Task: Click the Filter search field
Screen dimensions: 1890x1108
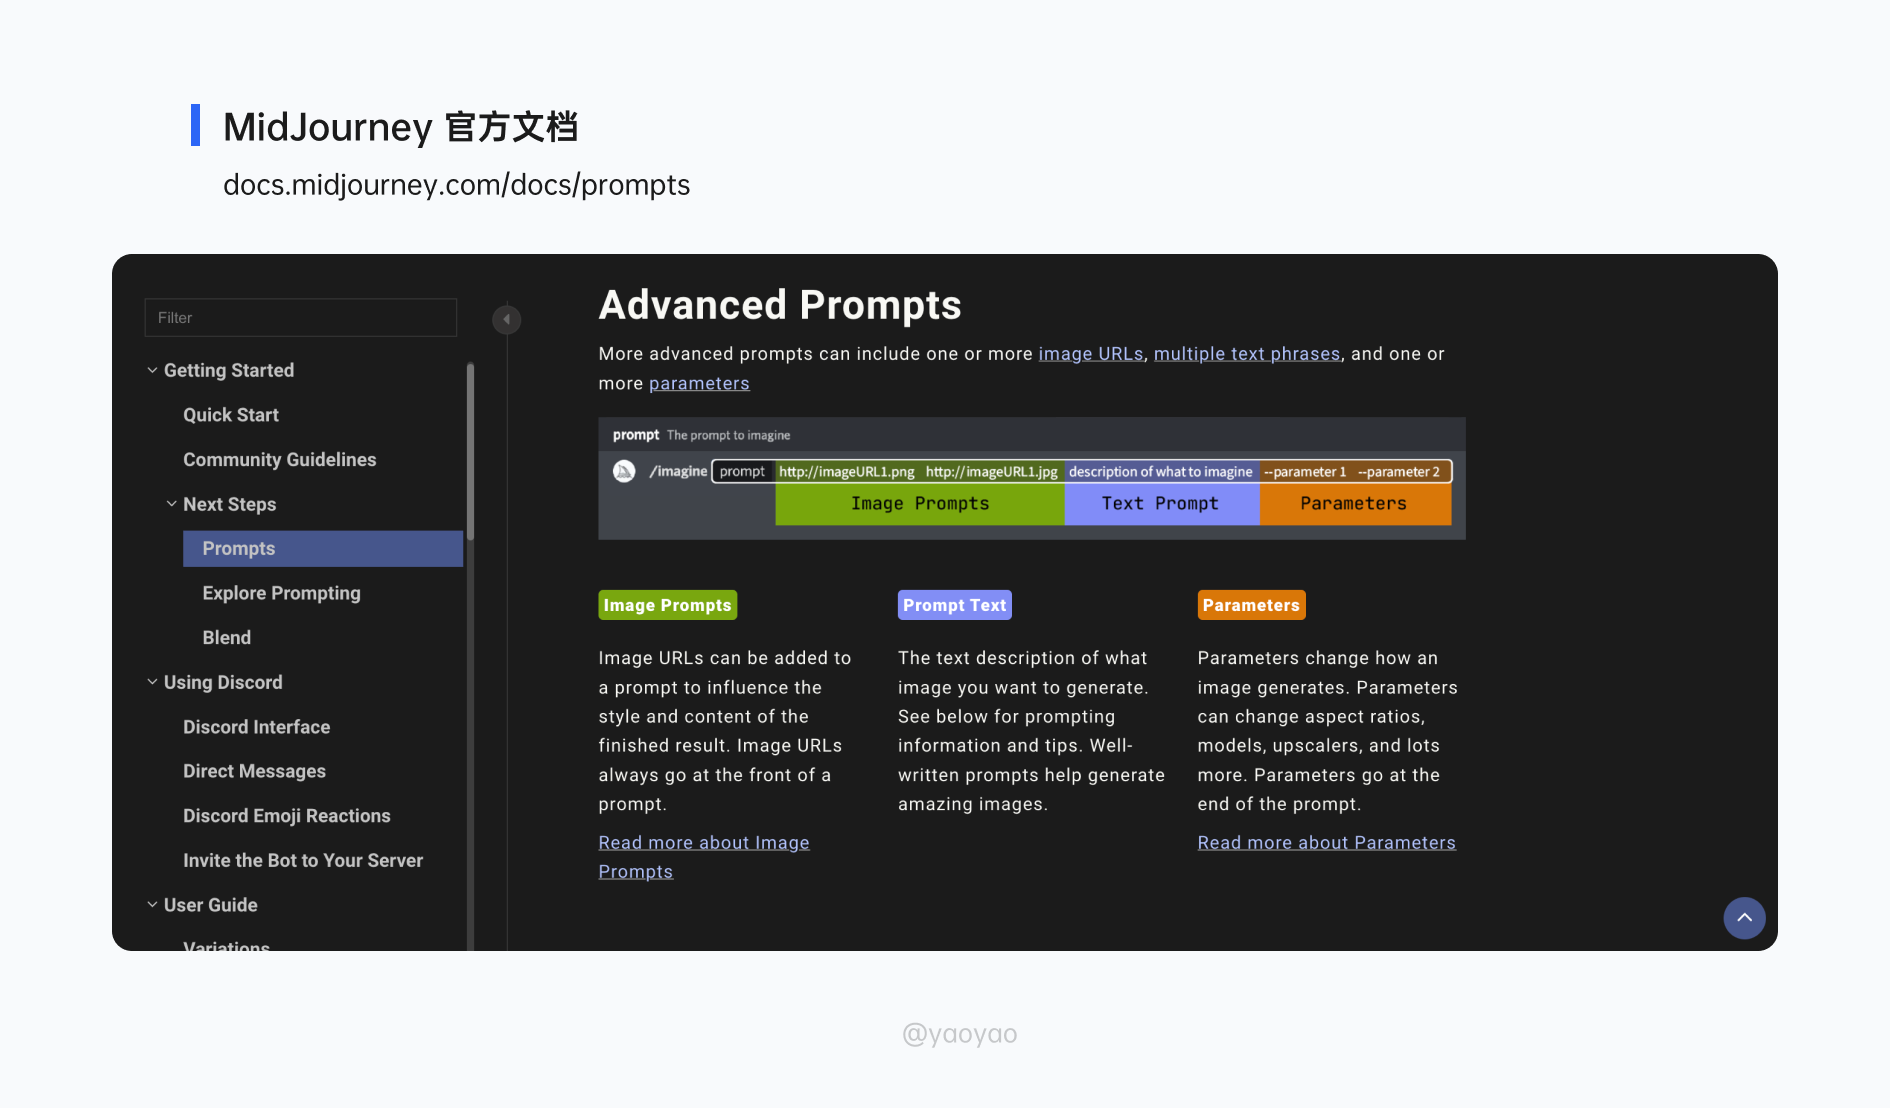Action: tap(300, 318)
